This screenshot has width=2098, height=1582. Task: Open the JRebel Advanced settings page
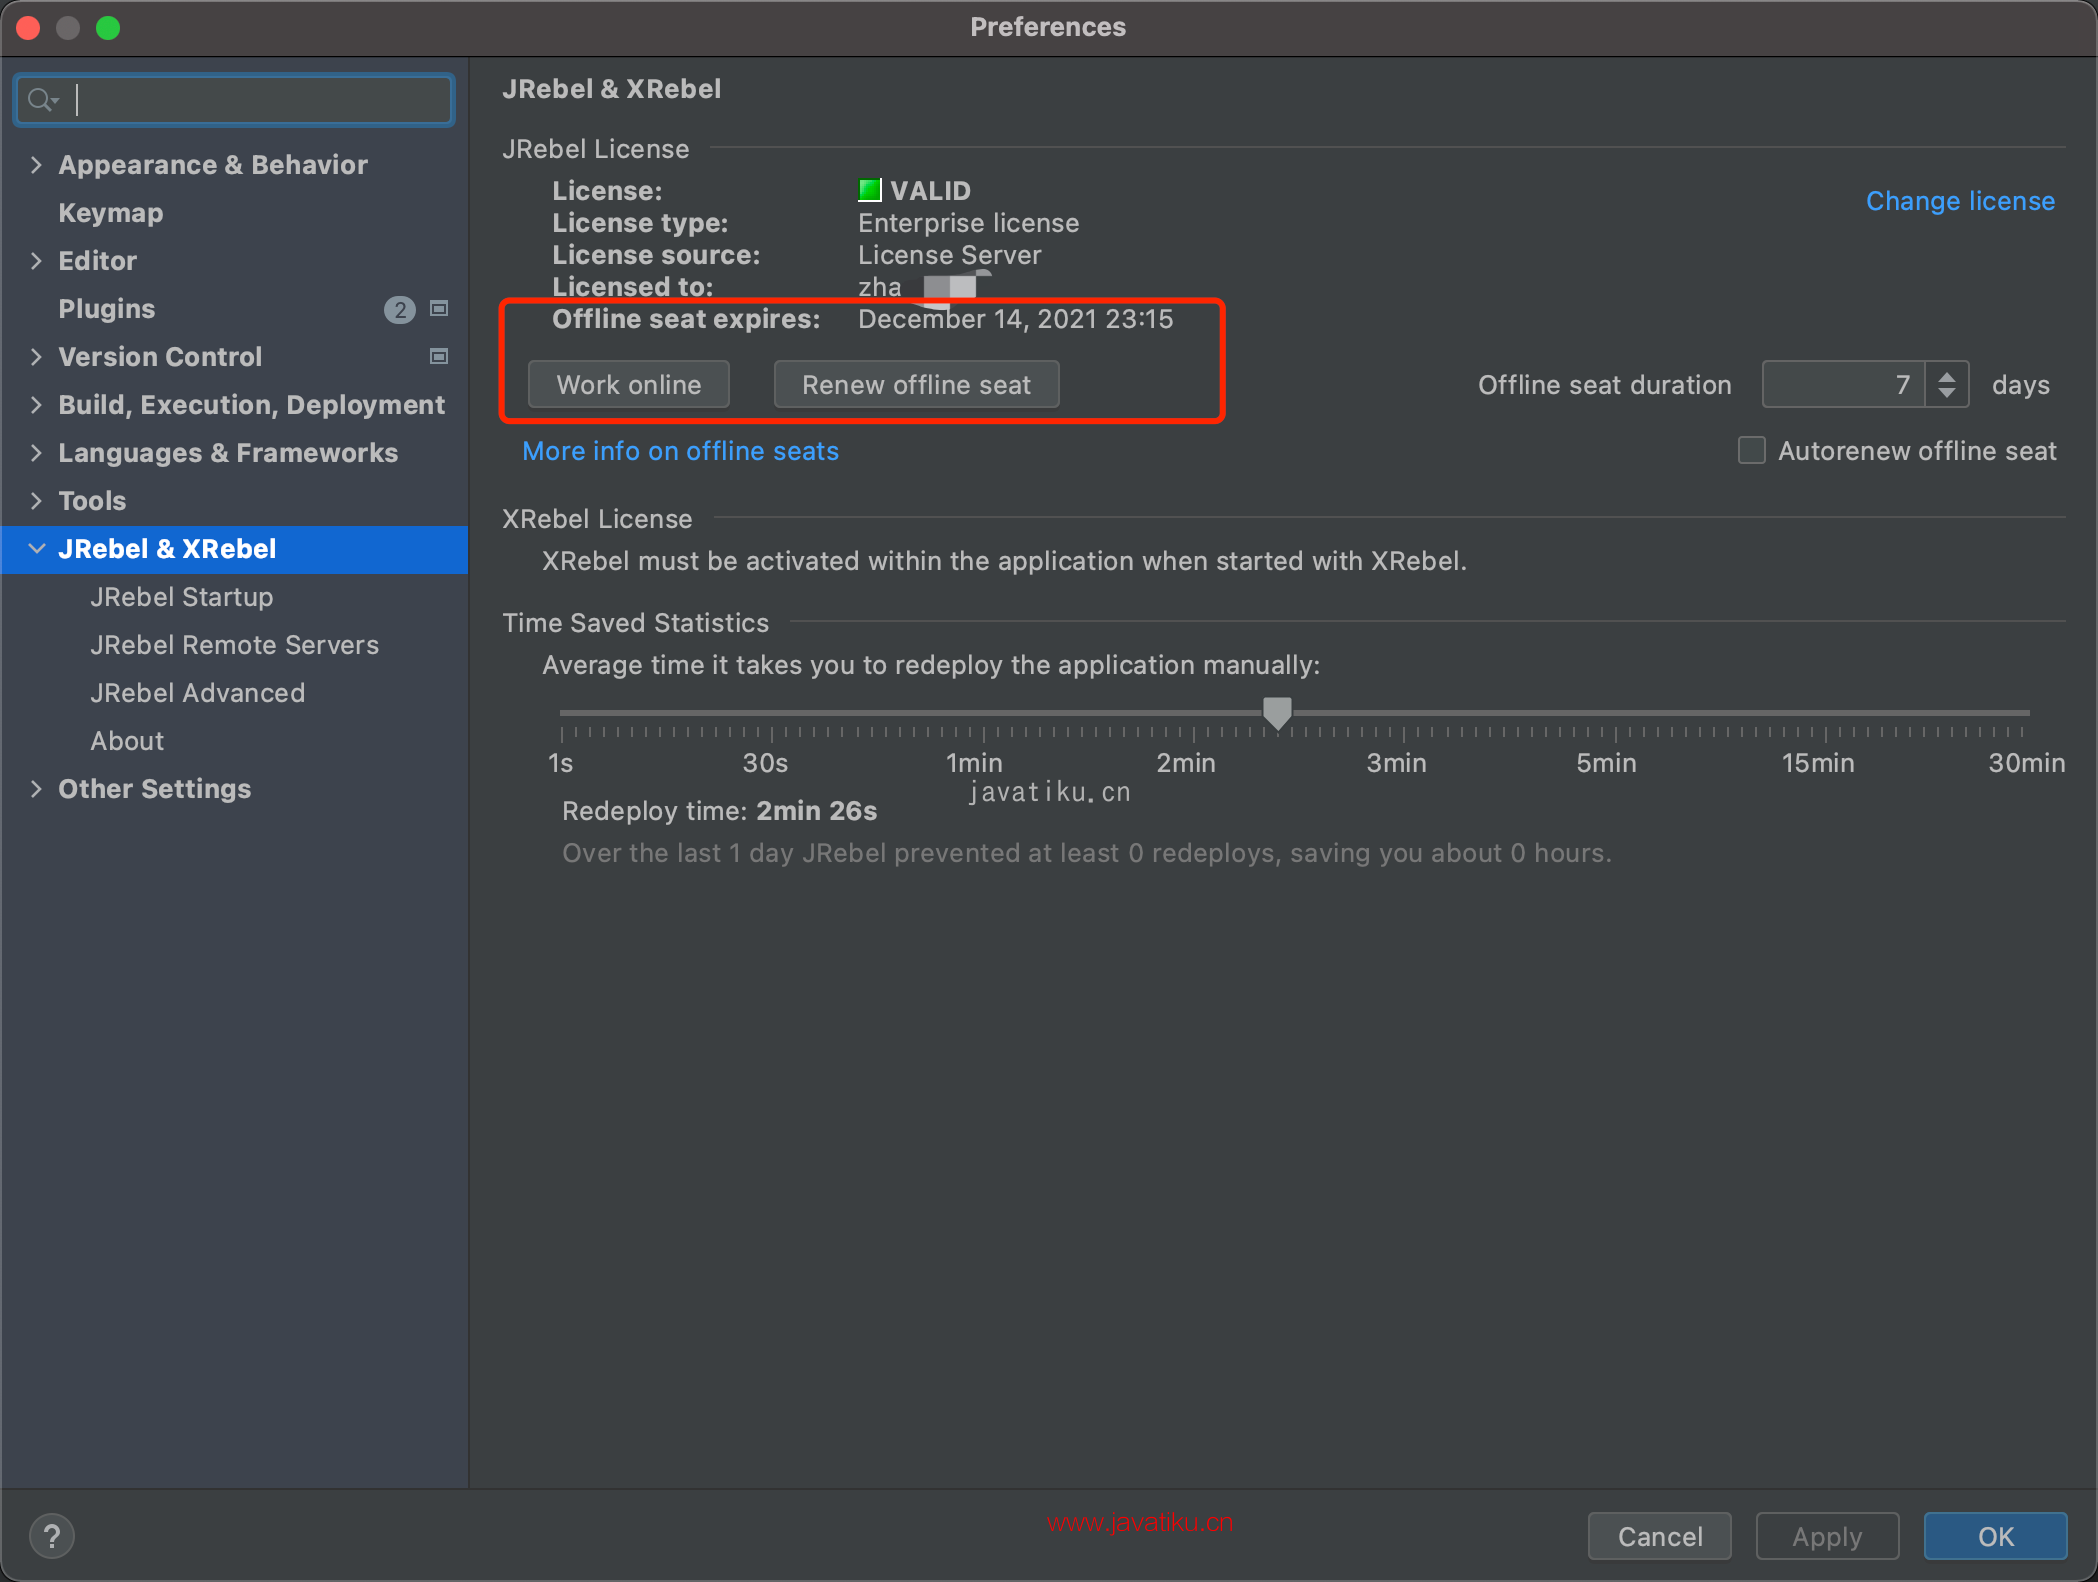[x=197, y=692]
